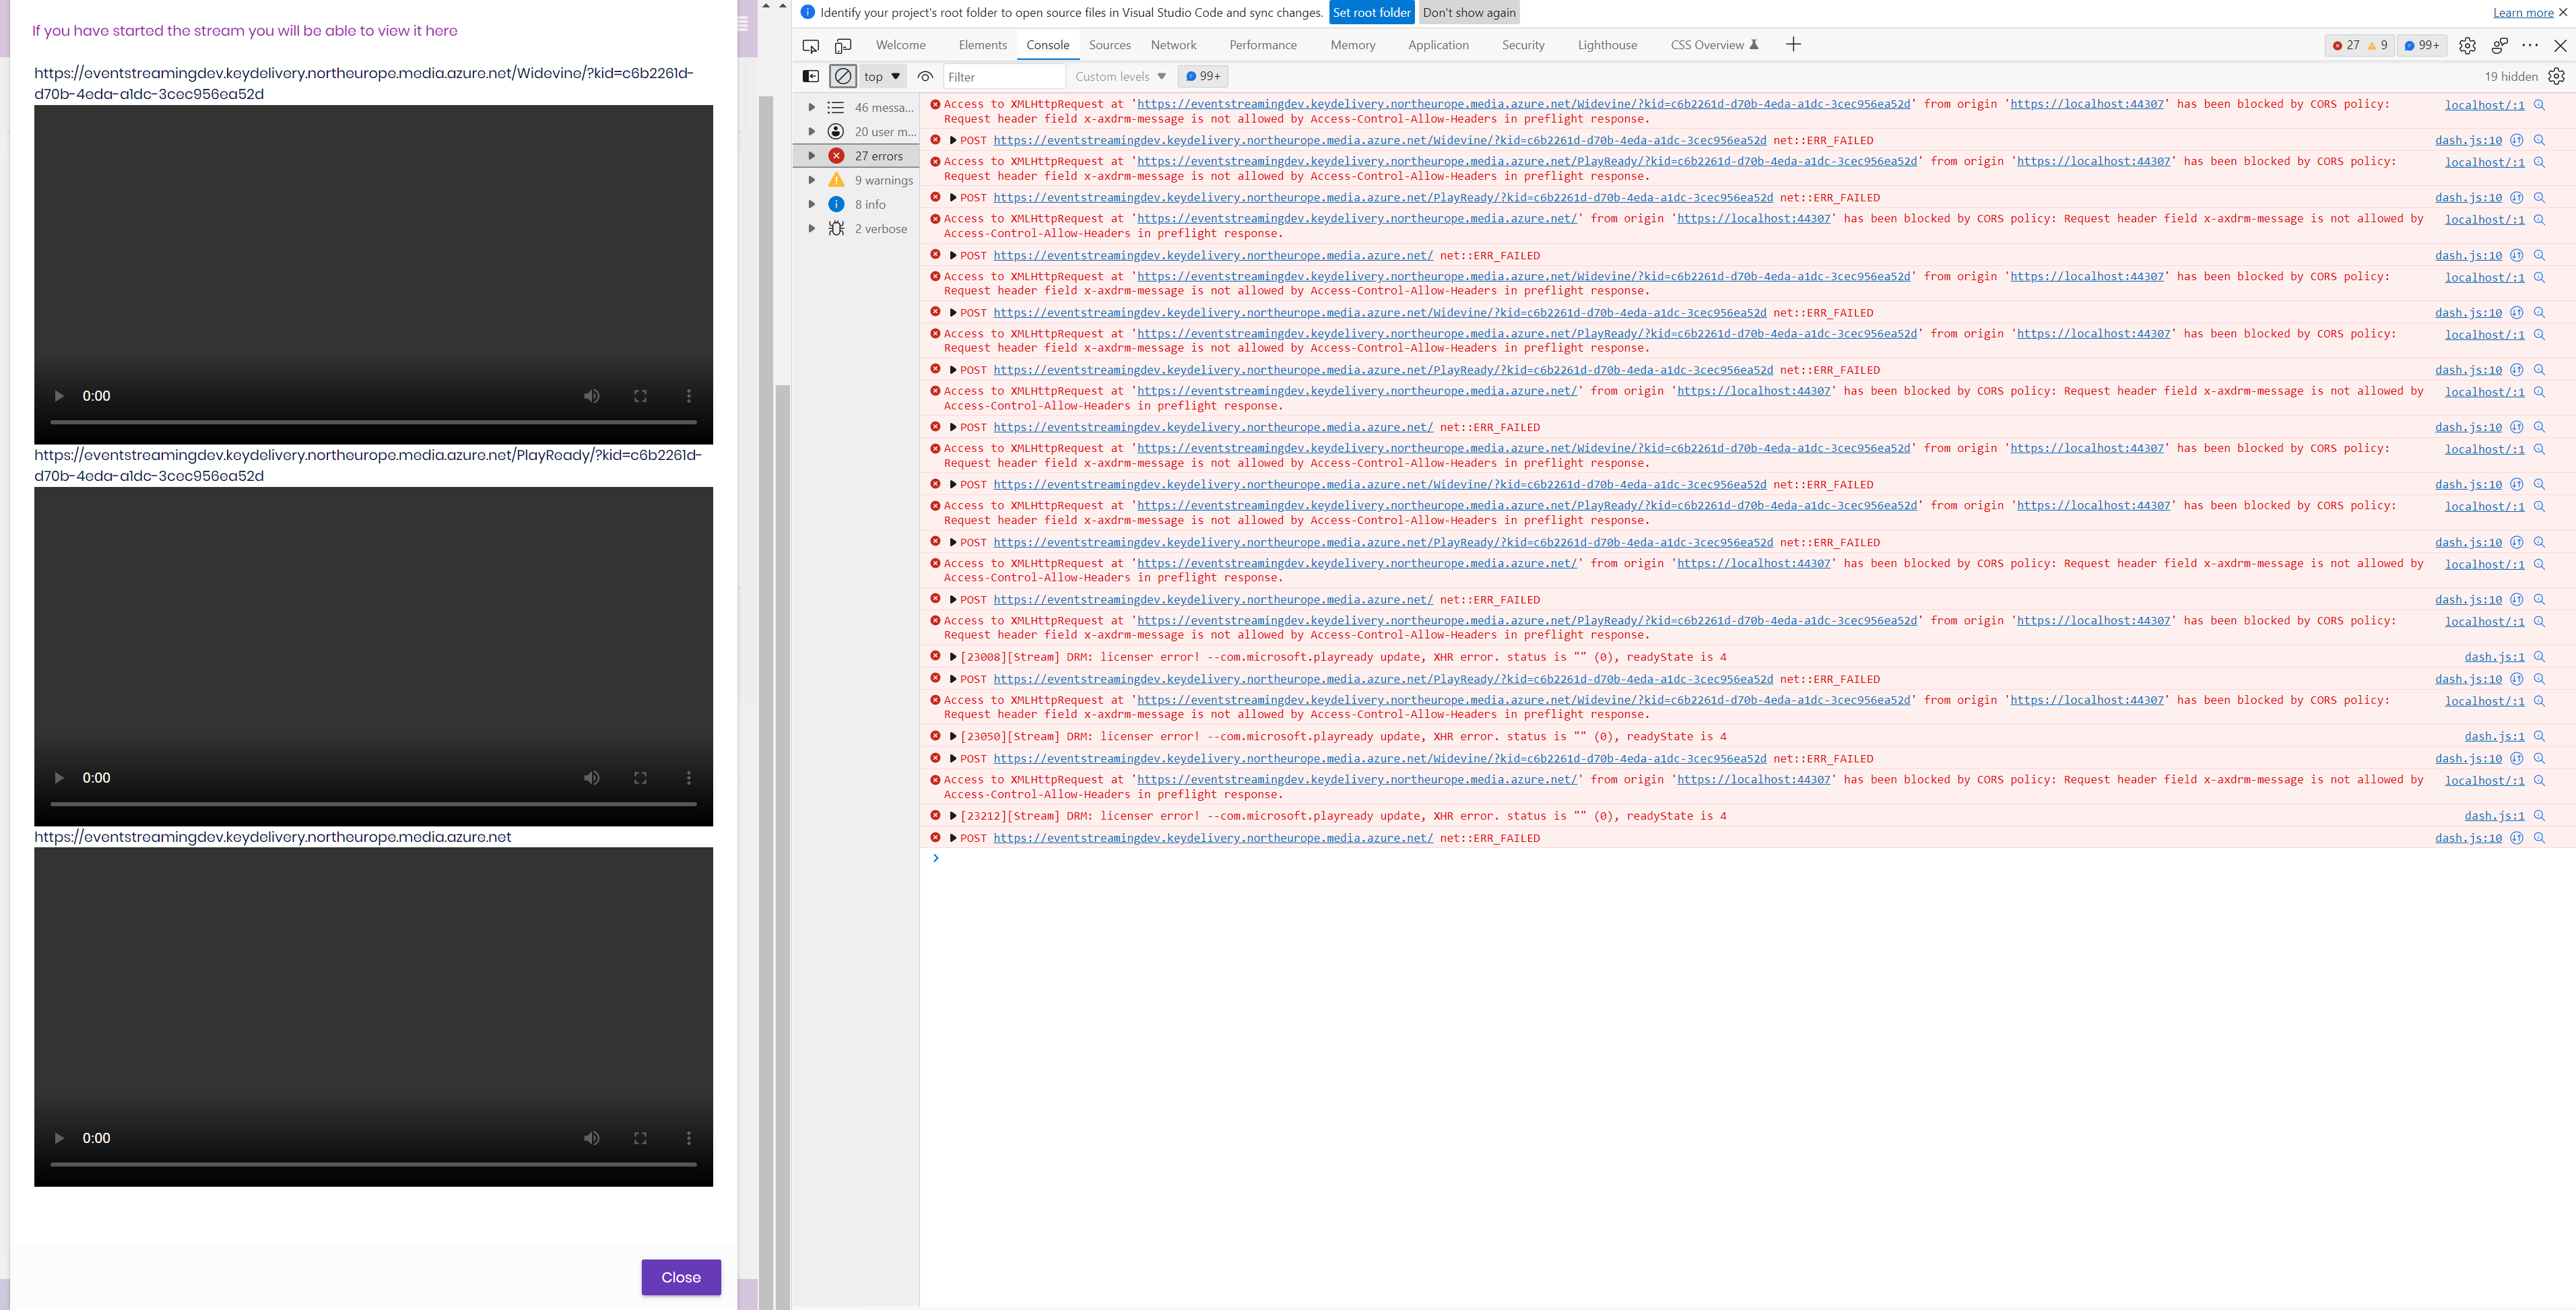This screenshot has width=2576, height=1310.
Task: Open the Custom levels dropdown
Action: (1119, 76)
